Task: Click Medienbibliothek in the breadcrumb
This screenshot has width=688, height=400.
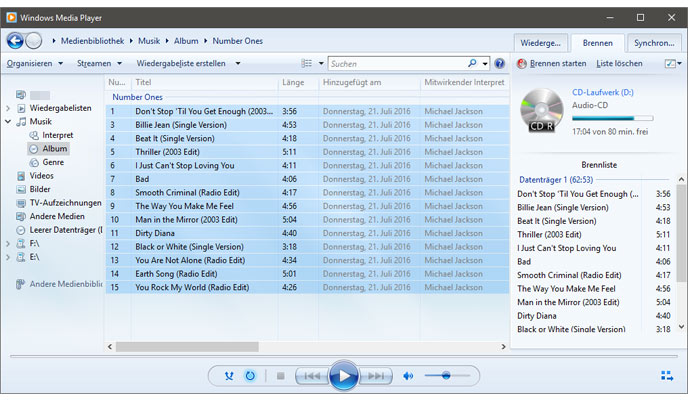Action: [92, 41]
